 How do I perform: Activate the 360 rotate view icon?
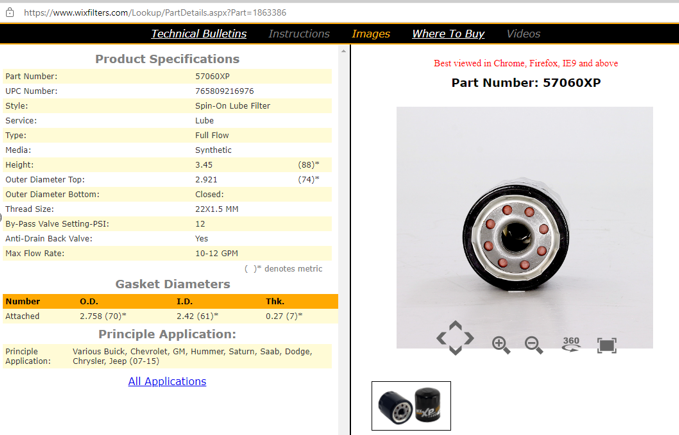(571, 344)
